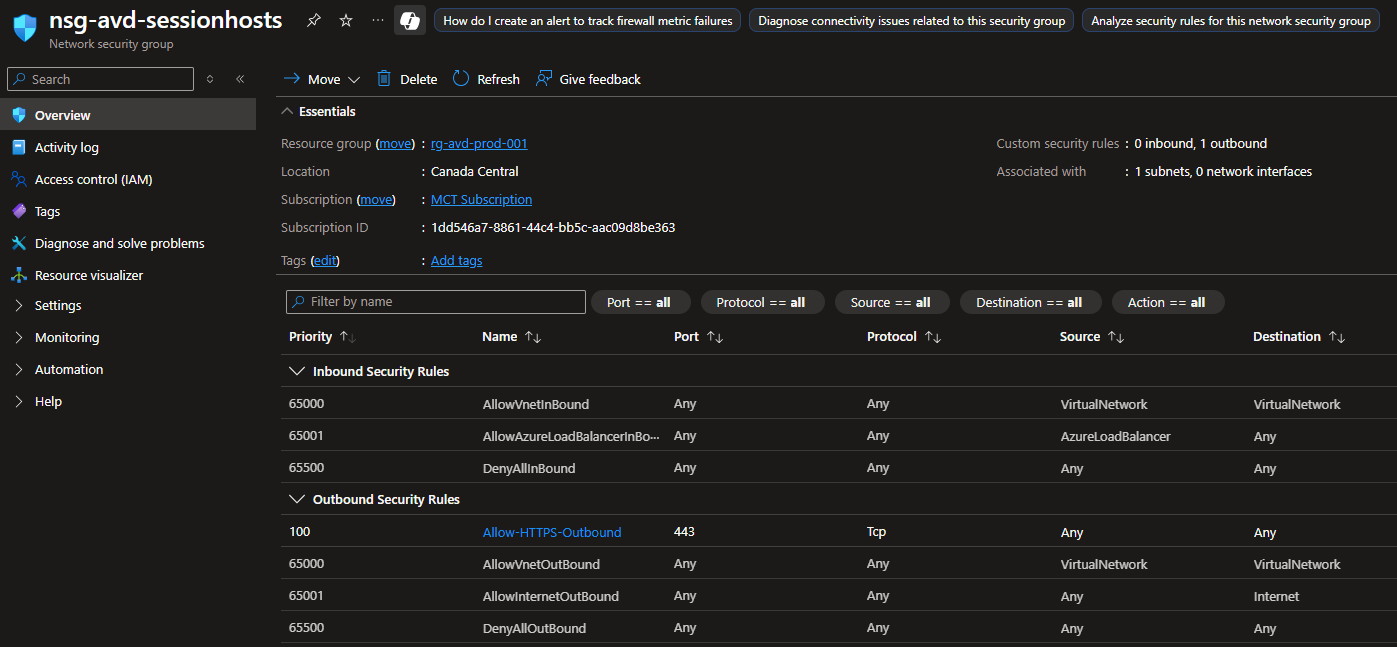The height and width of the screenshot is (647, 1397).
Task: Open Give feedback in the toolbar
Action: [588, 79]
